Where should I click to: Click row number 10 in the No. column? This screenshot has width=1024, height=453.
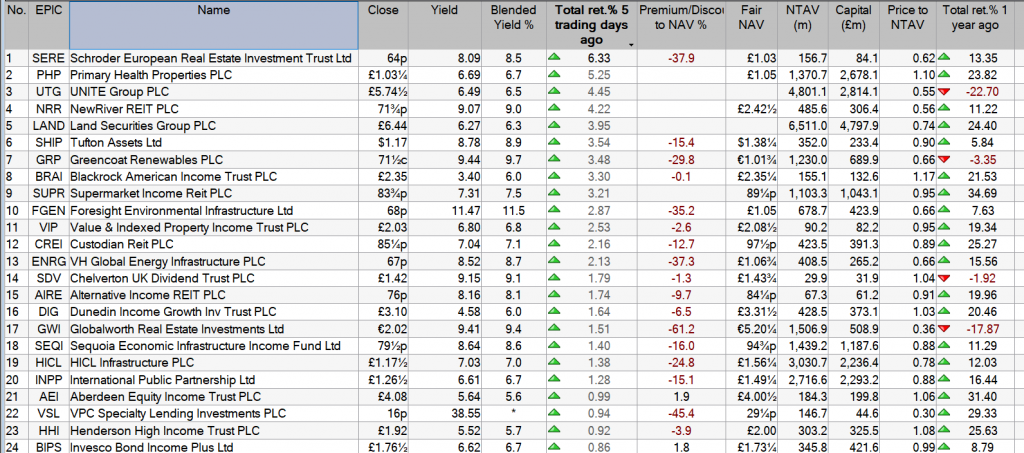point(13,211)
